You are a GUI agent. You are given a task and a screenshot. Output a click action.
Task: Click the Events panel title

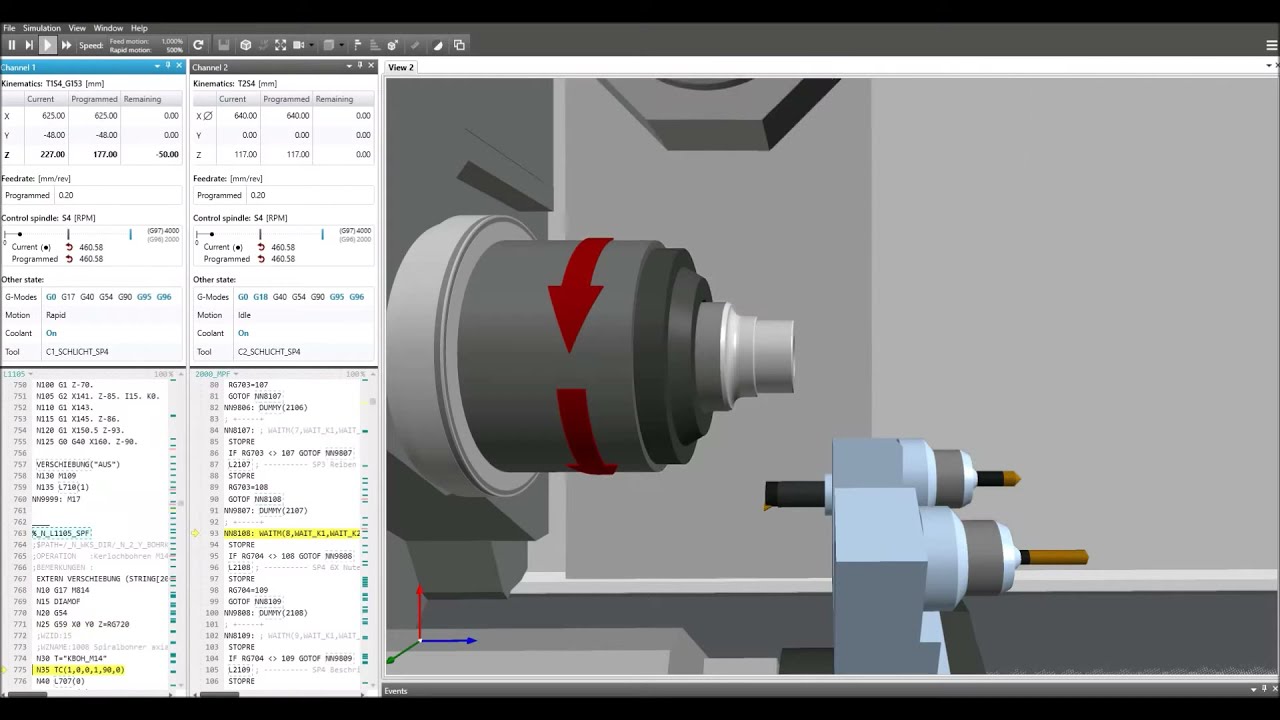(x=396, y=691)
